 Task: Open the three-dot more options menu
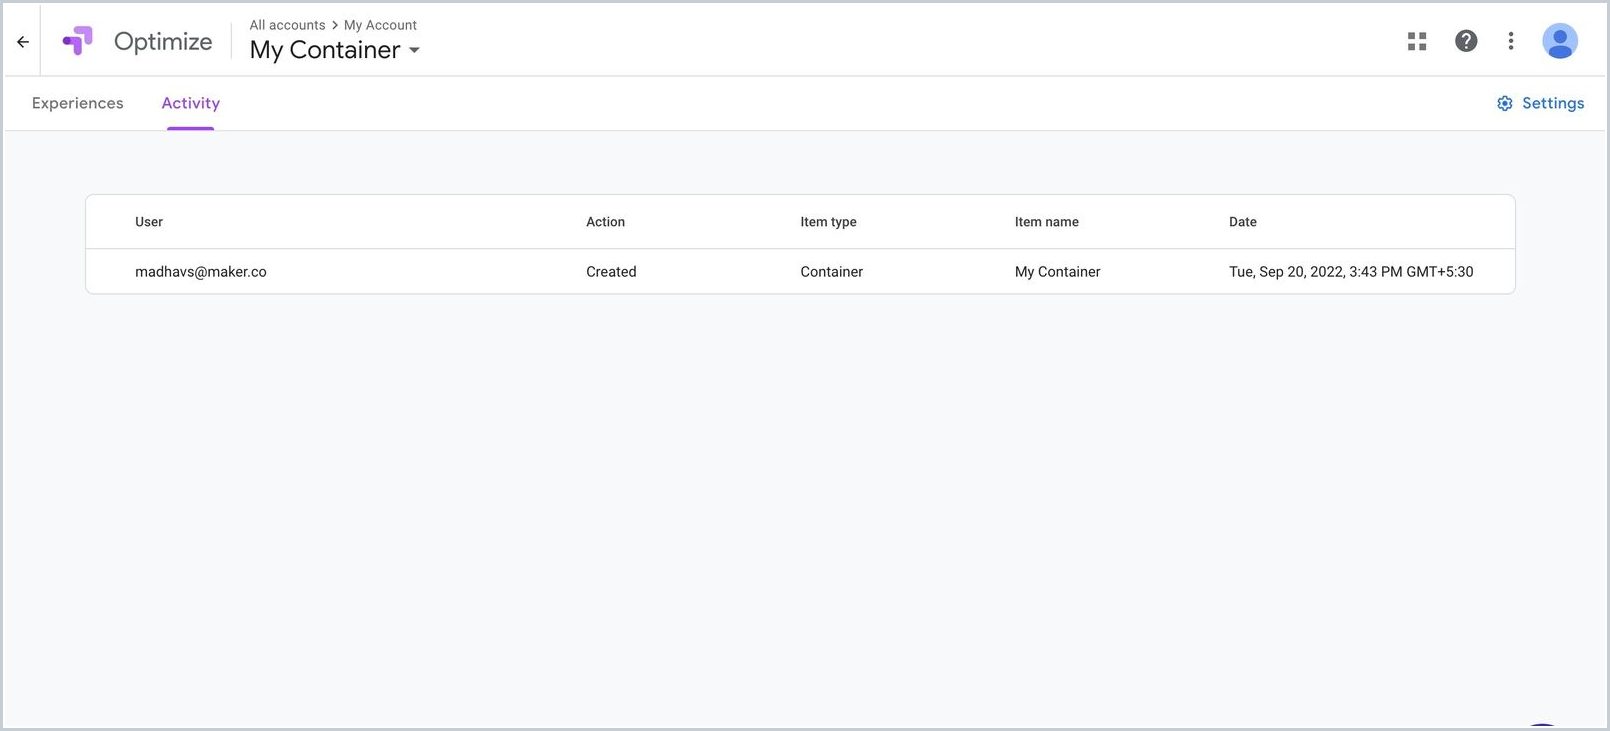(x=1511, y=41)
